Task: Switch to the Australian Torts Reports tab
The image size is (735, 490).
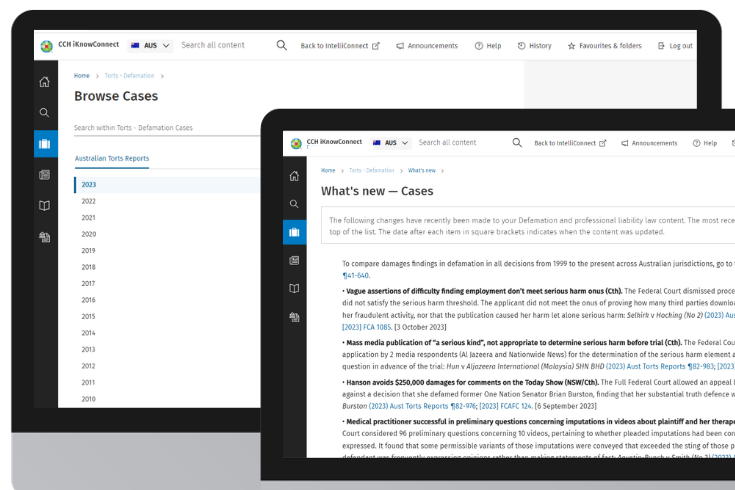Action: coord(111,158)
